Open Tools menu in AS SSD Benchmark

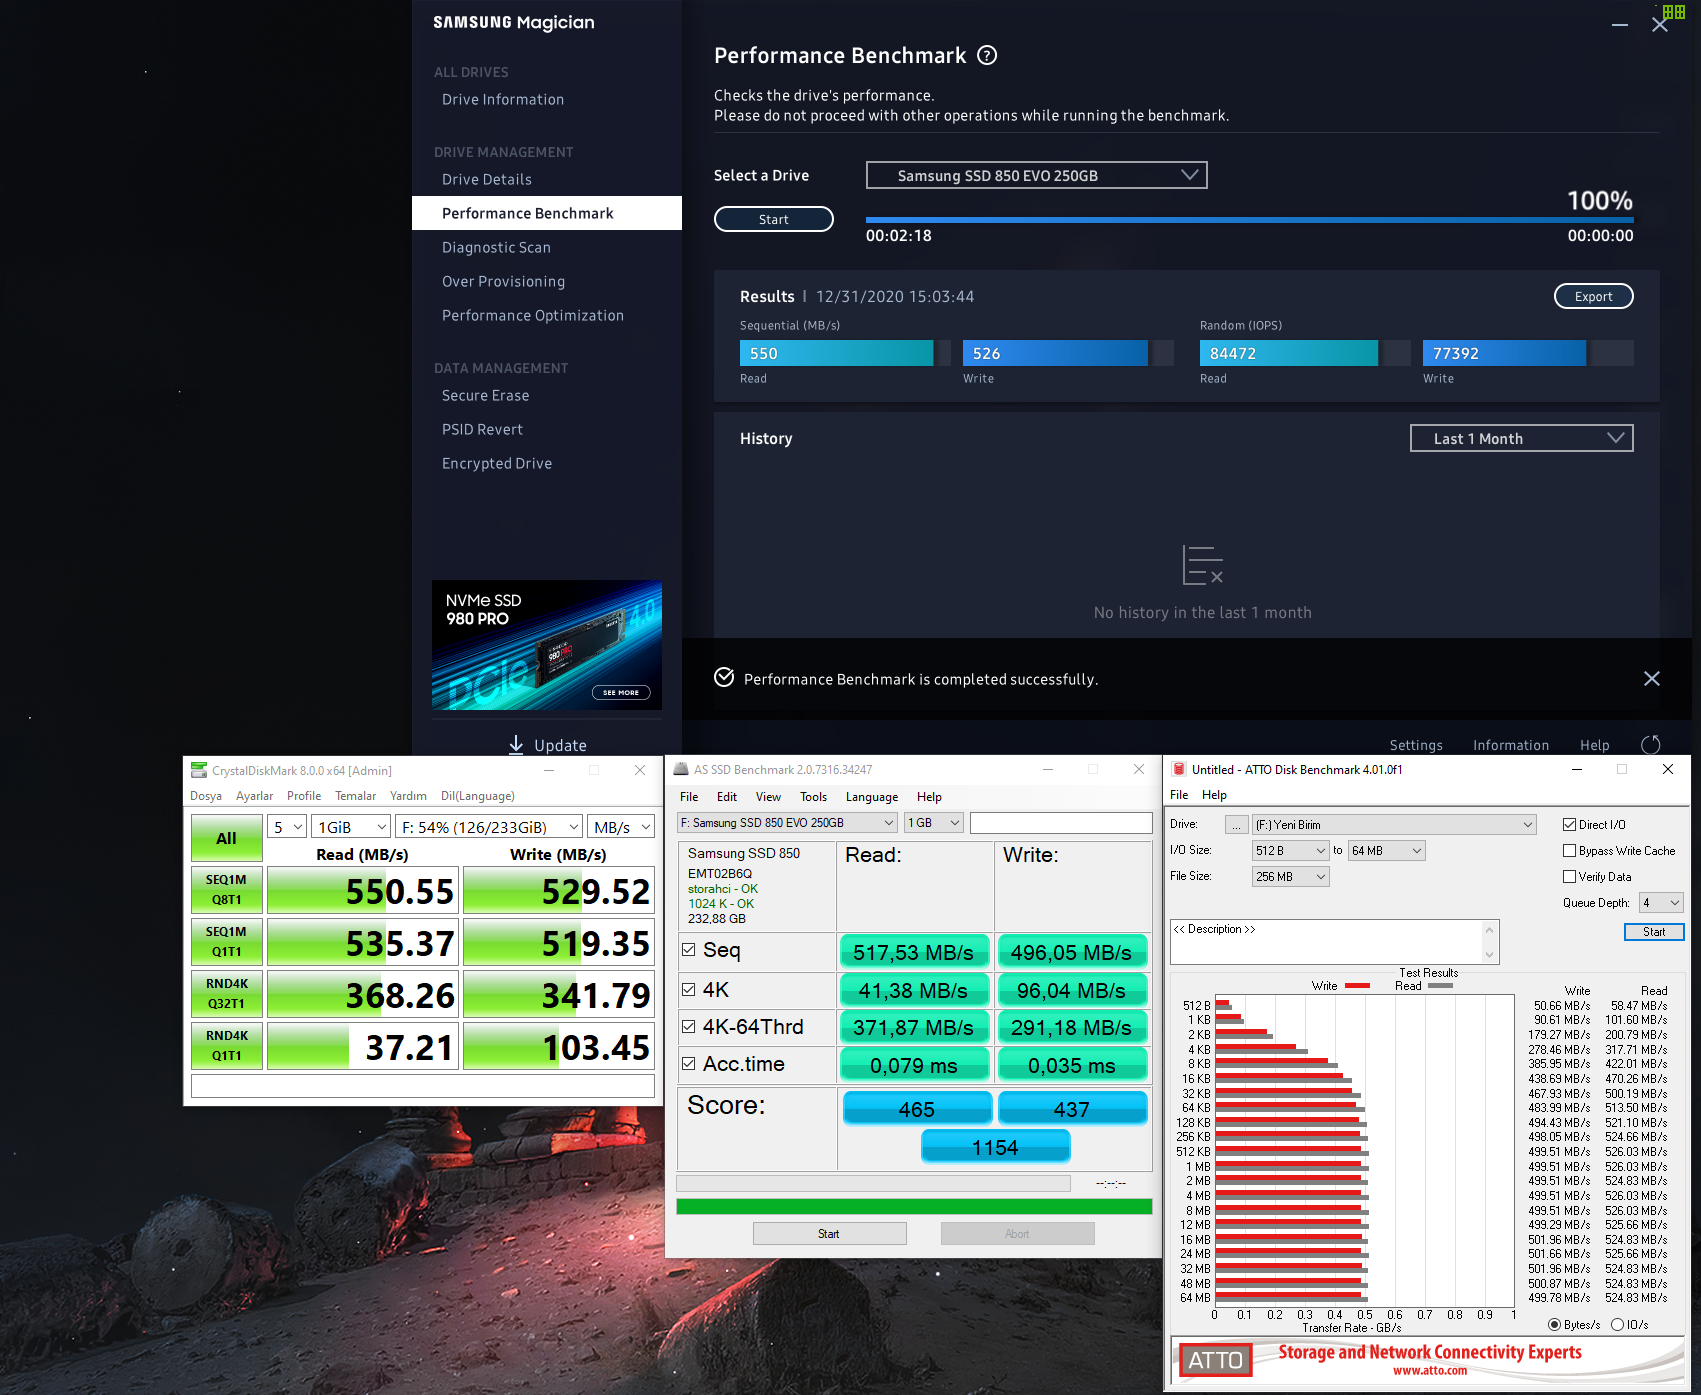click(x=813, y=797)
